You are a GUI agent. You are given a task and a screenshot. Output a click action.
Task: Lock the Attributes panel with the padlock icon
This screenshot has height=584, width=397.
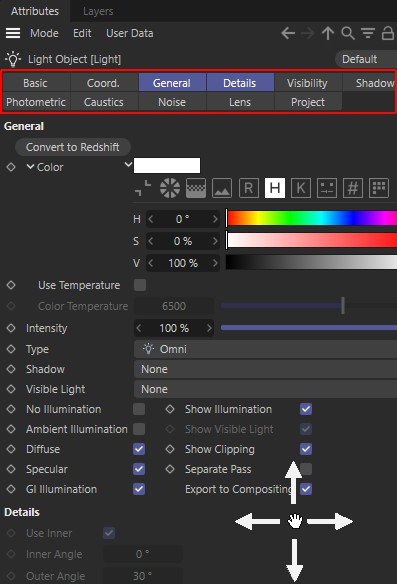[x=388, y=33]
